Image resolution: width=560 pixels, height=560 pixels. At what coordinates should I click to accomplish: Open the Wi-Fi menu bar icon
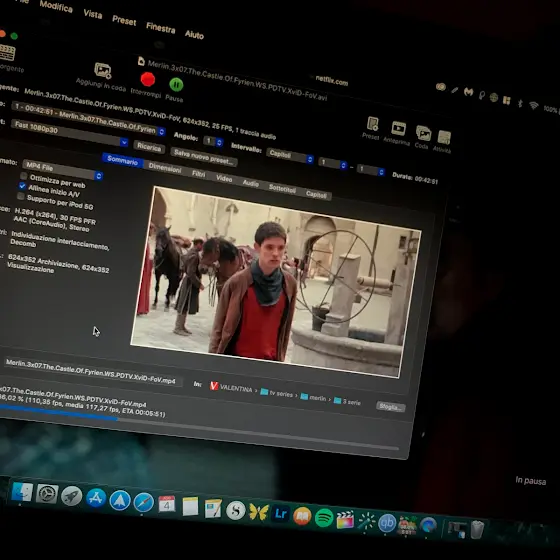pyautogui.click(x=534, y=105)
